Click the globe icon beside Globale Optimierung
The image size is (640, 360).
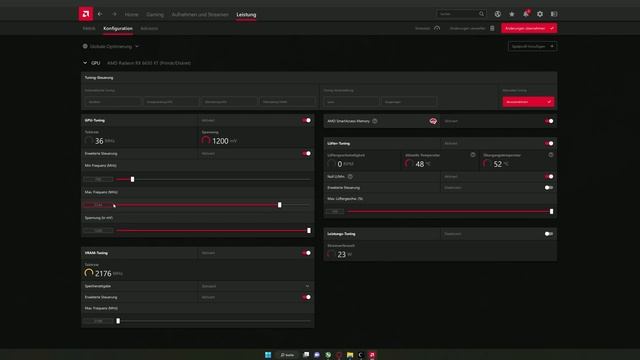point(85,46)
